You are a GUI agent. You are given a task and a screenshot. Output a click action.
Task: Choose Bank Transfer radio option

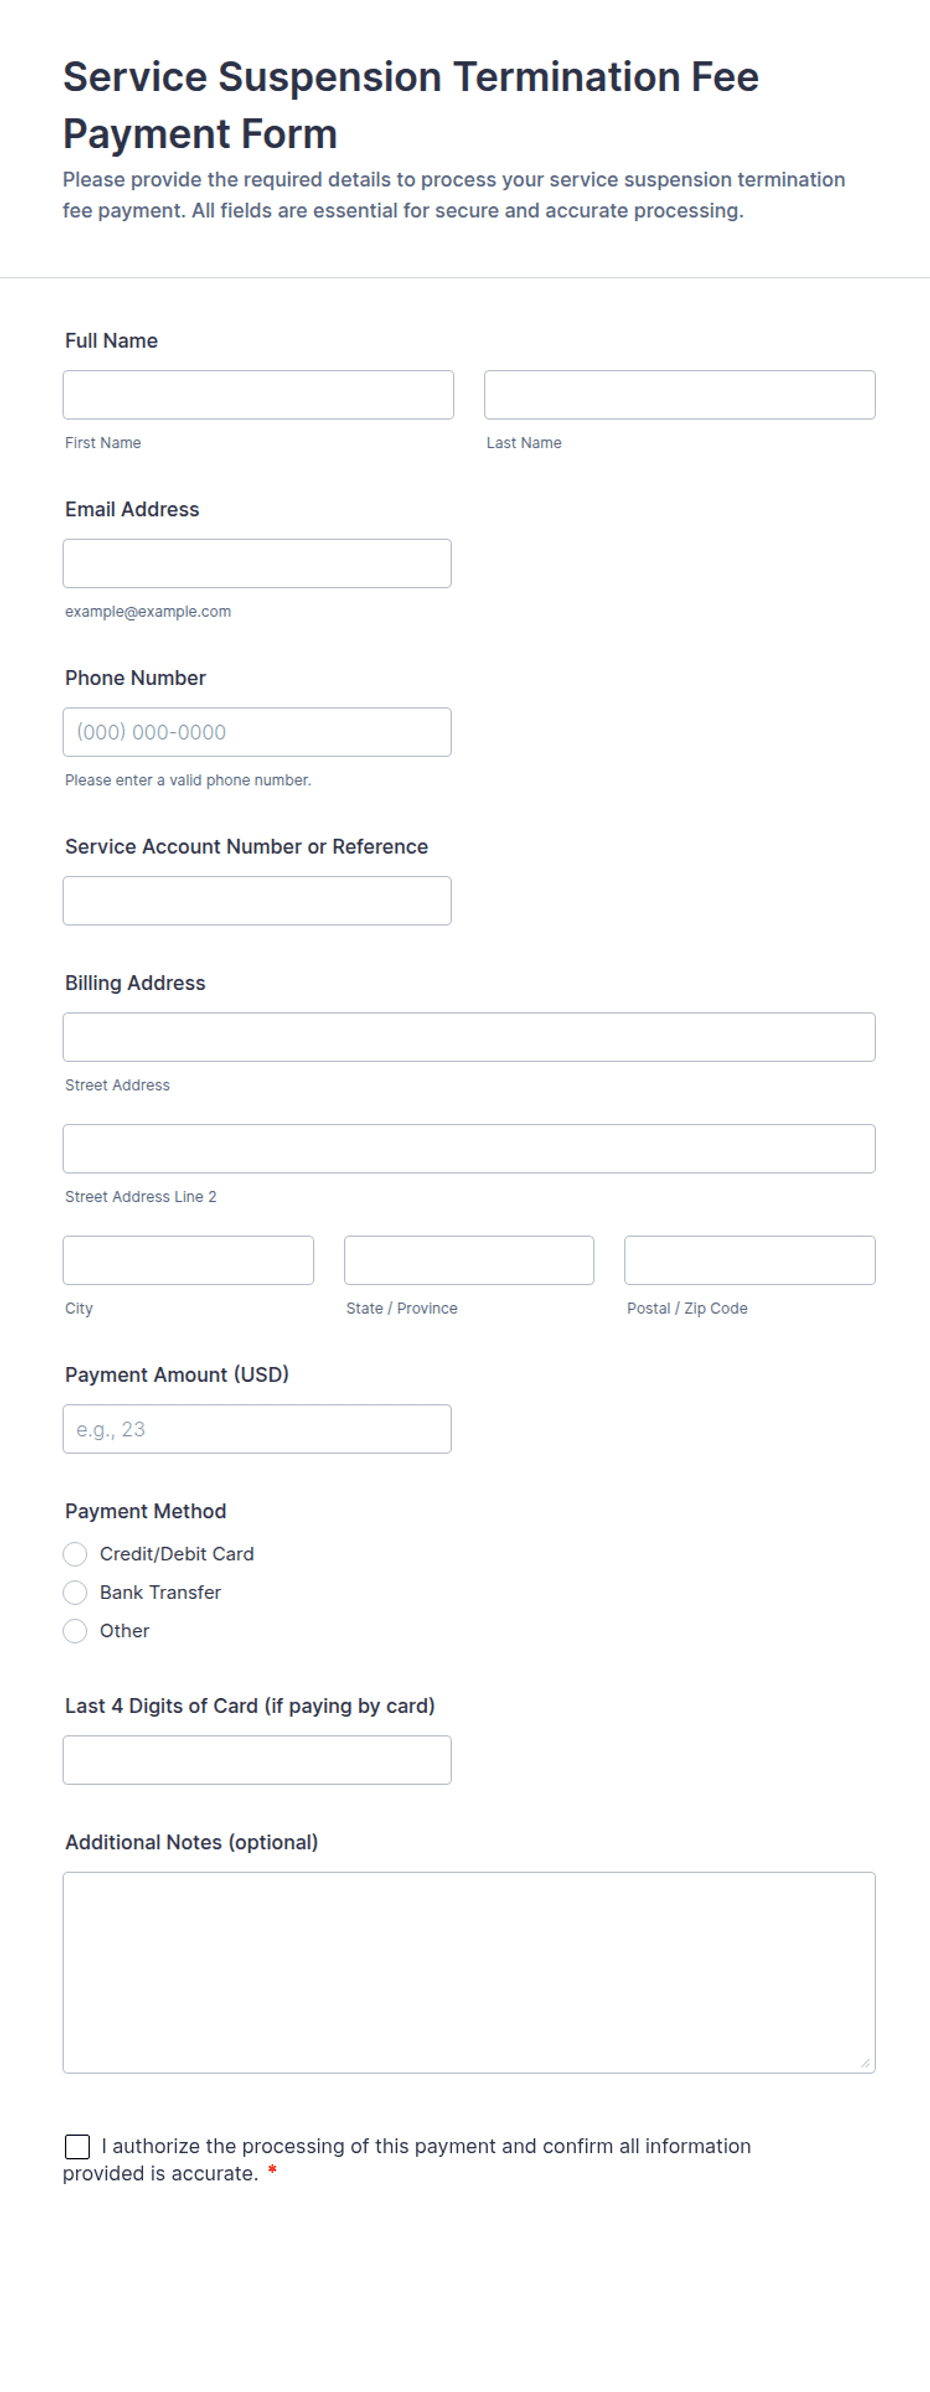[75, 1592]
